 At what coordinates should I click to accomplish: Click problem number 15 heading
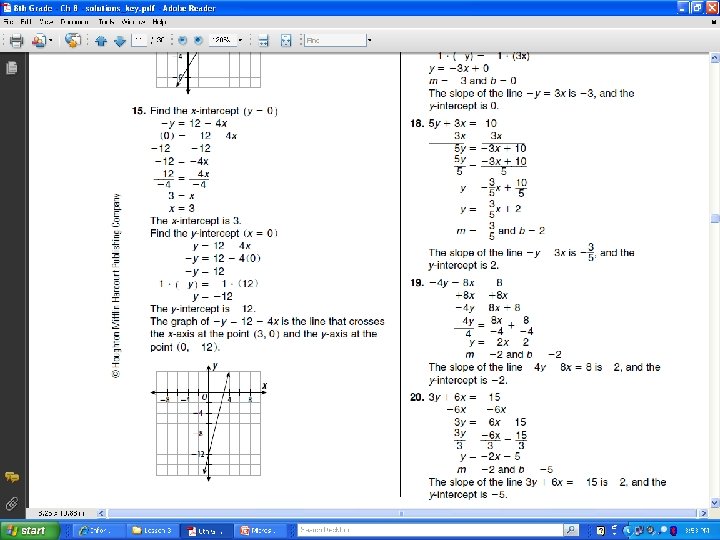[x=138, y=111]
